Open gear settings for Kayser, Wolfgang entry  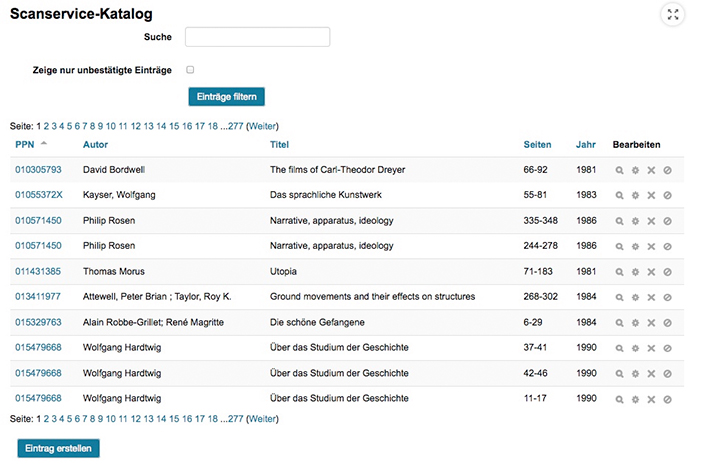[x=635, y=195]
